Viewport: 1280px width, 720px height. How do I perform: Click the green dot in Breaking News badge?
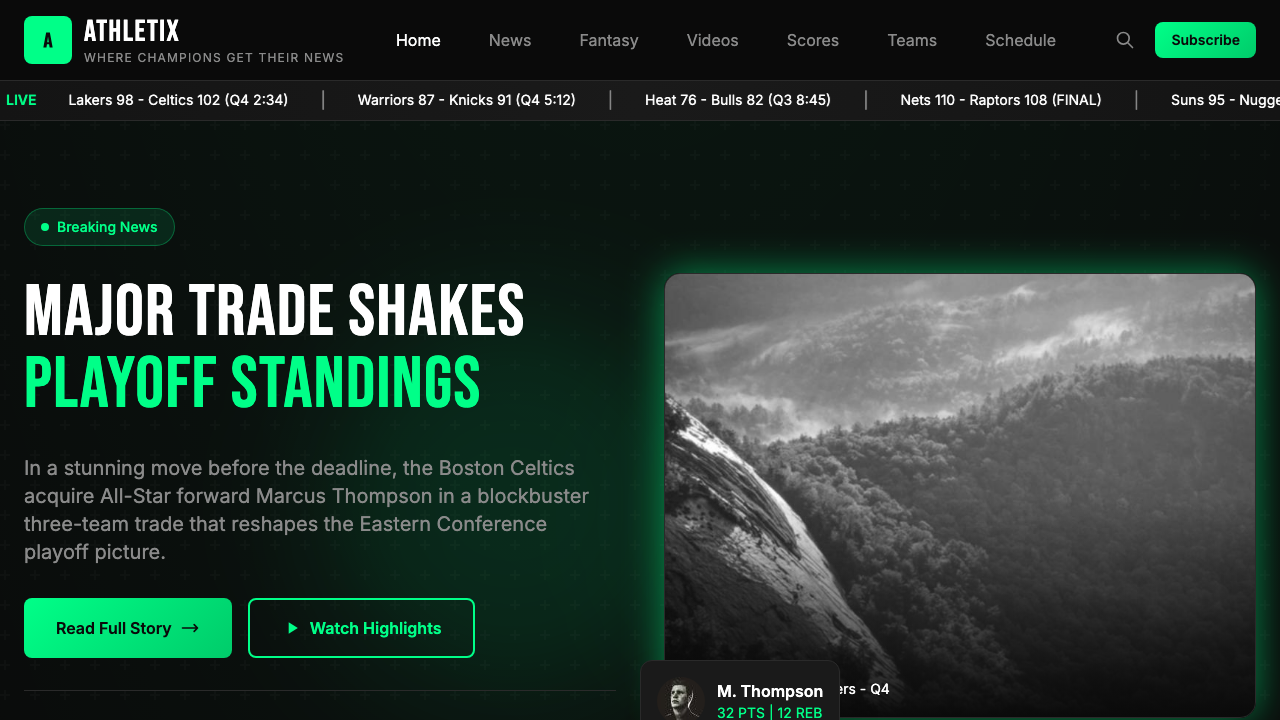45,227
